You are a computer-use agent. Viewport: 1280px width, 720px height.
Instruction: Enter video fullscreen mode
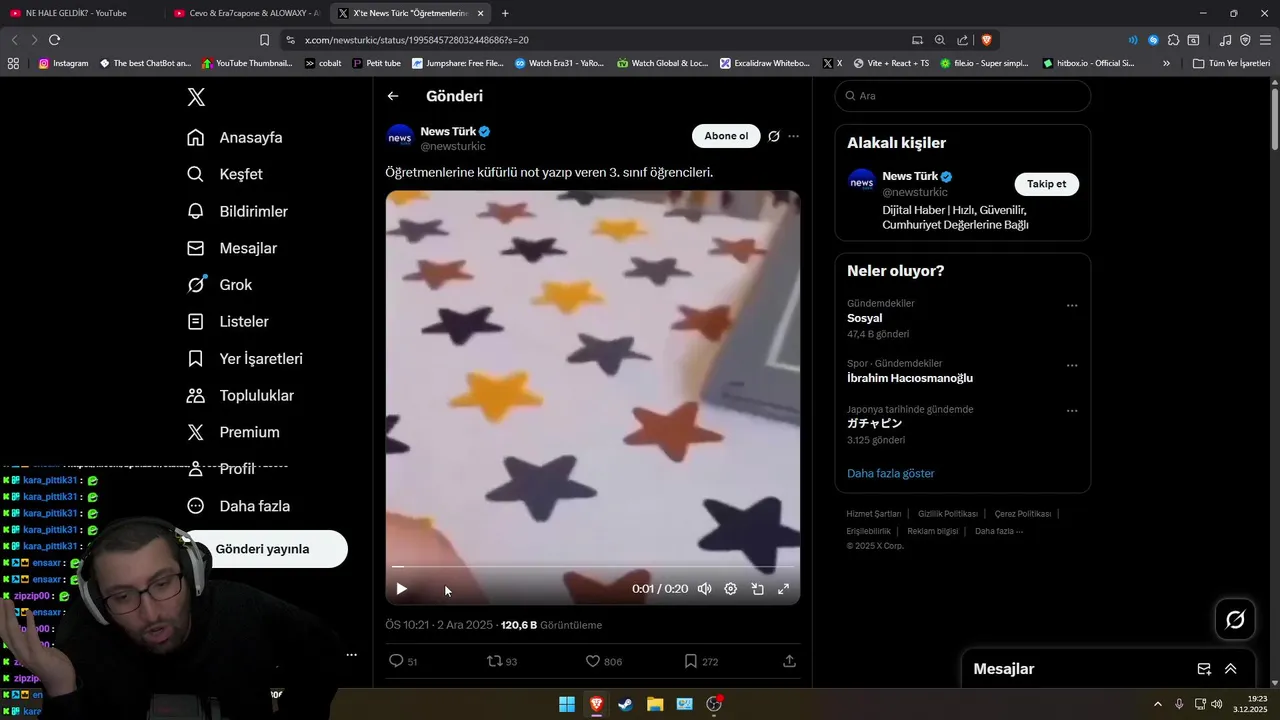click(x=783, y=589)
